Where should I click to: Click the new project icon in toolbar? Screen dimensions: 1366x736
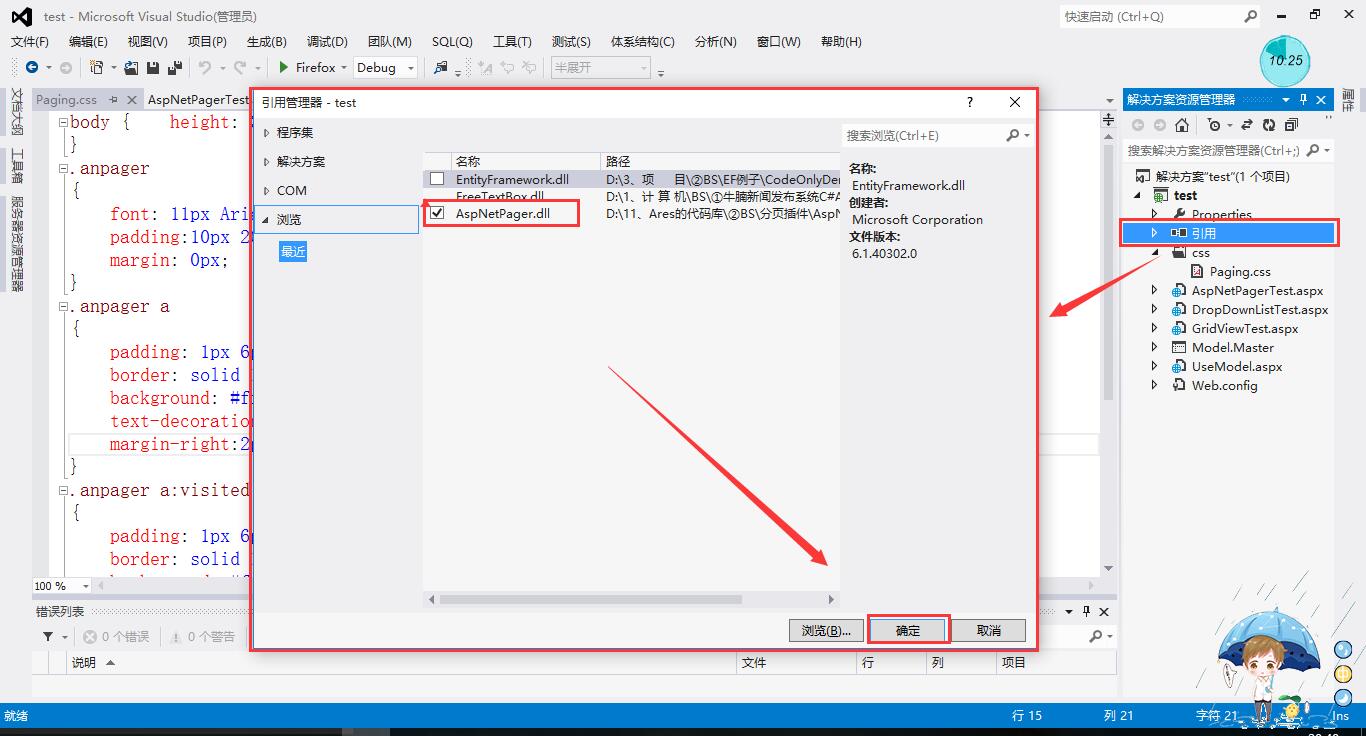(x=96, y=68)
